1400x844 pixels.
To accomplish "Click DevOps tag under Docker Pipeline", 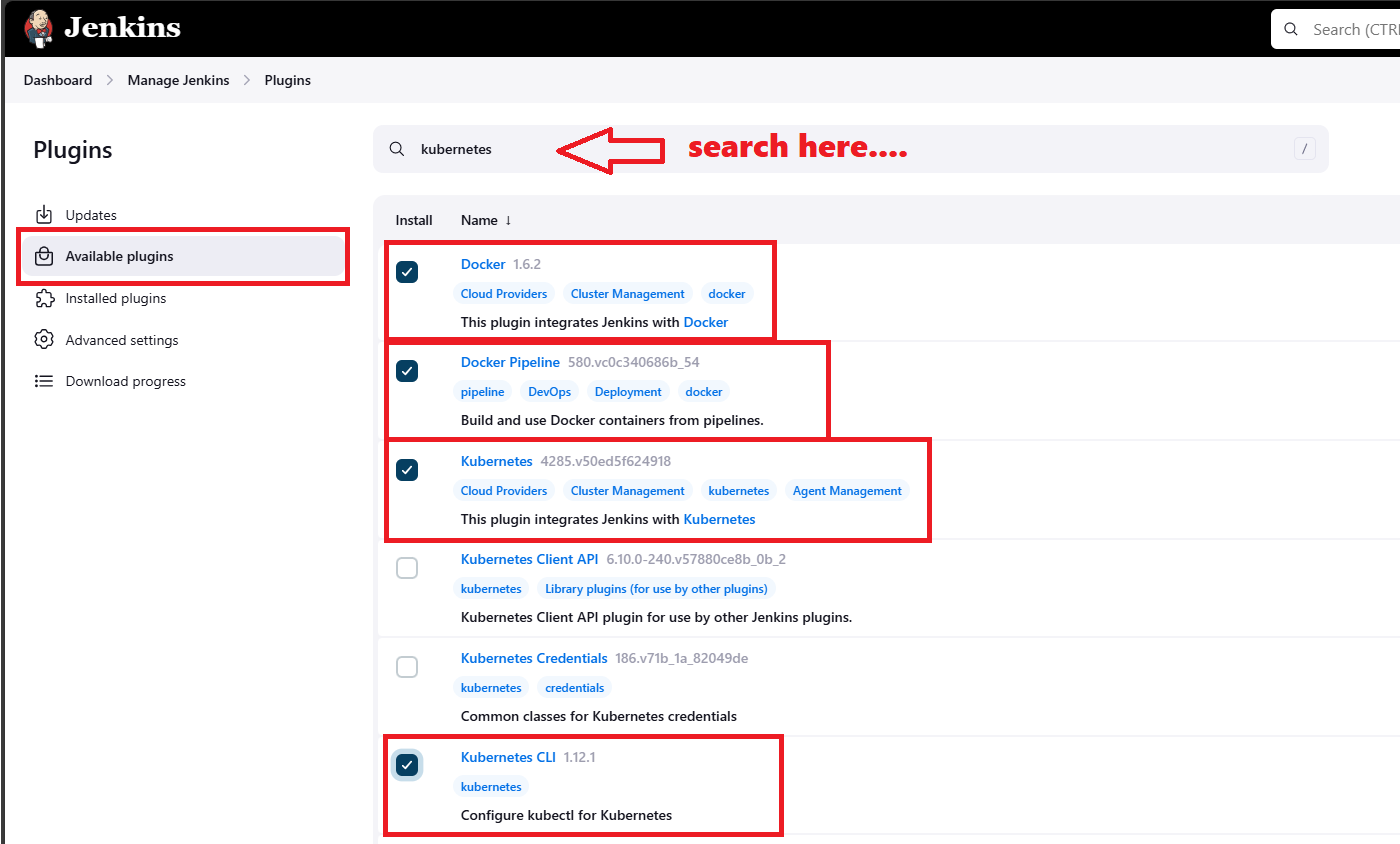I will click(x=550, y=392).
